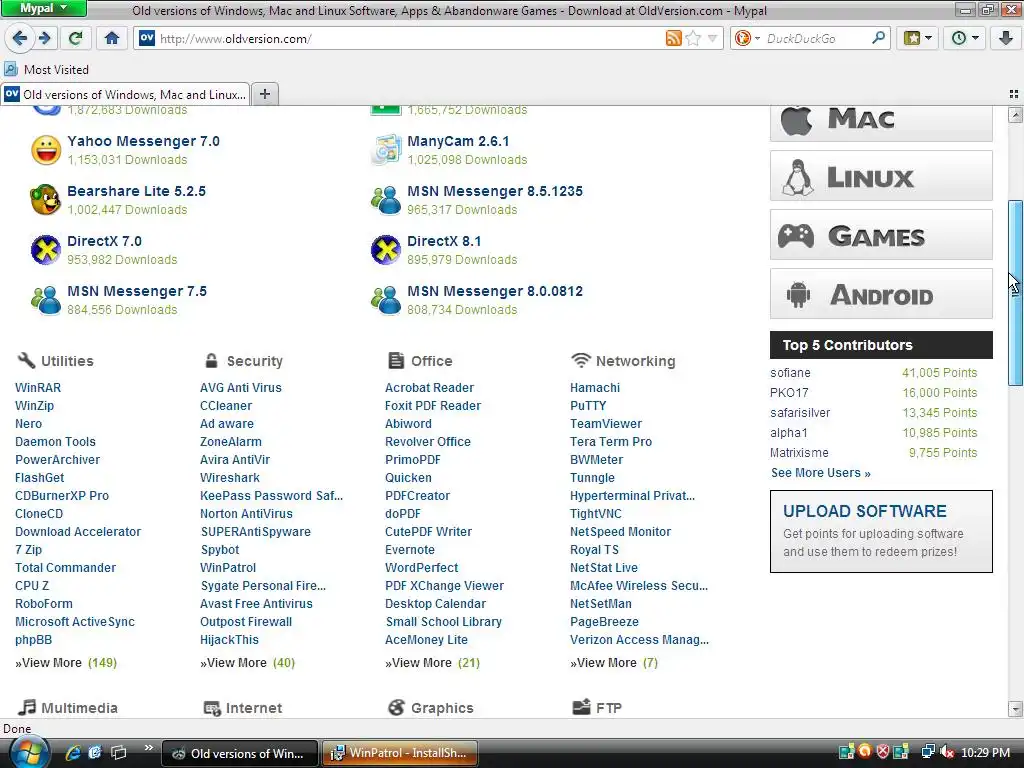This screenshot has width=1024, height=768.
Task: Click the scrollbar down arrow
Action: pyautogui.click(x=1015, y=709)
